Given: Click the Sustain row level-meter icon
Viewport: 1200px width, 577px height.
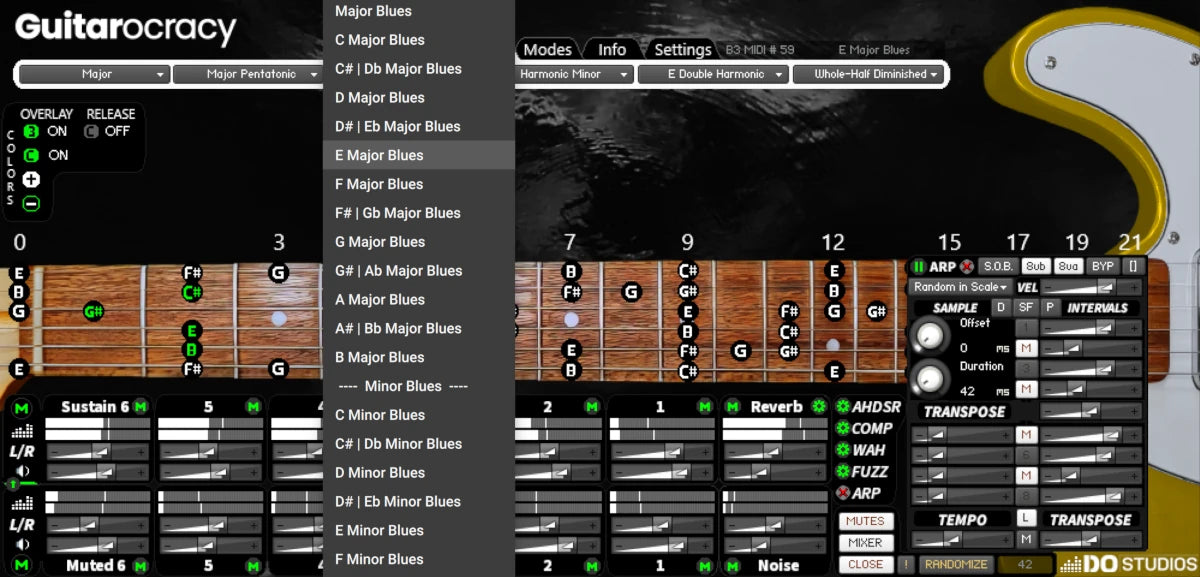Looking at the screenshot, I should [21, 432].
